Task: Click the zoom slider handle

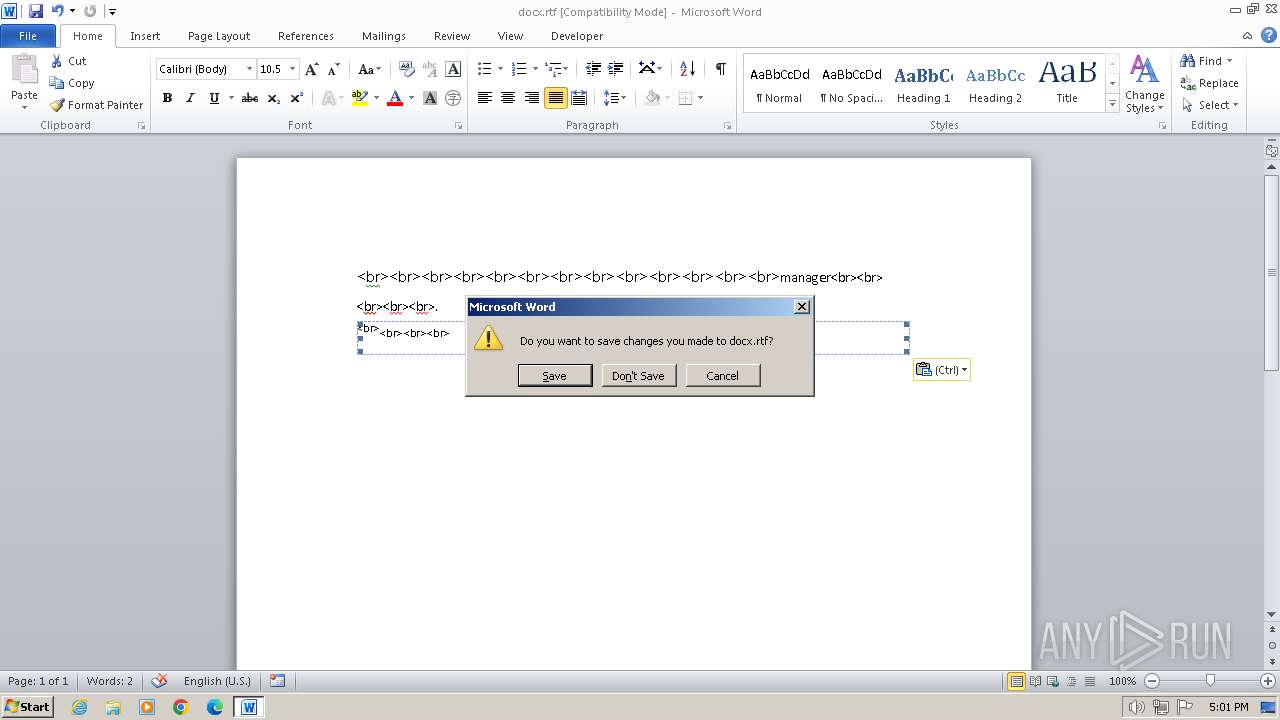Action: pos(1210,681)
